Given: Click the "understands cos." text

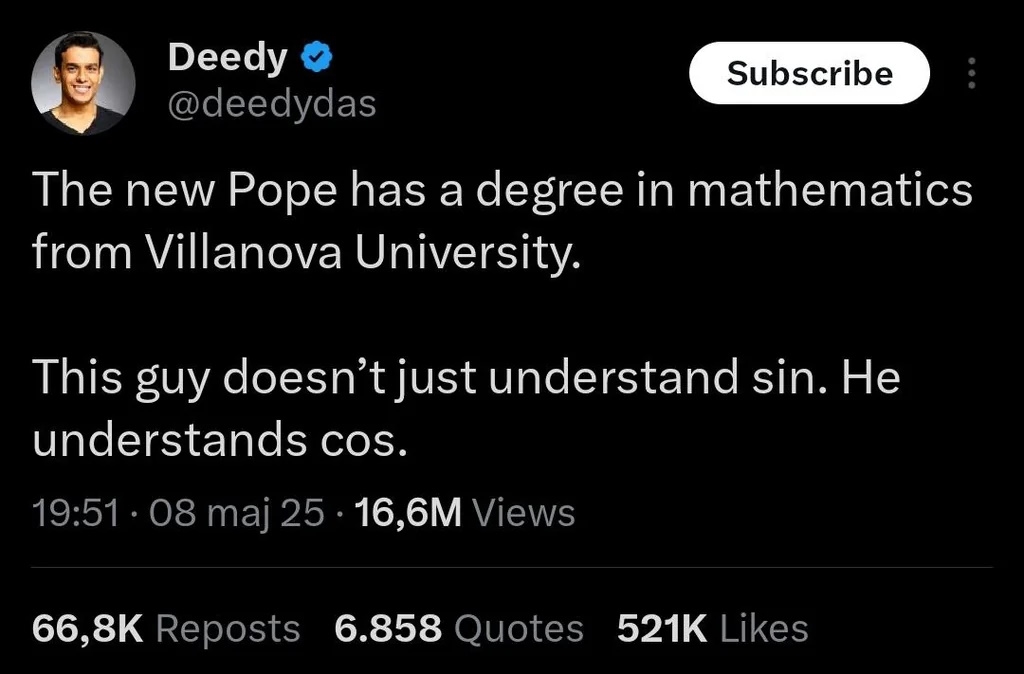Looking at the screenshot, I should (220, 440).
